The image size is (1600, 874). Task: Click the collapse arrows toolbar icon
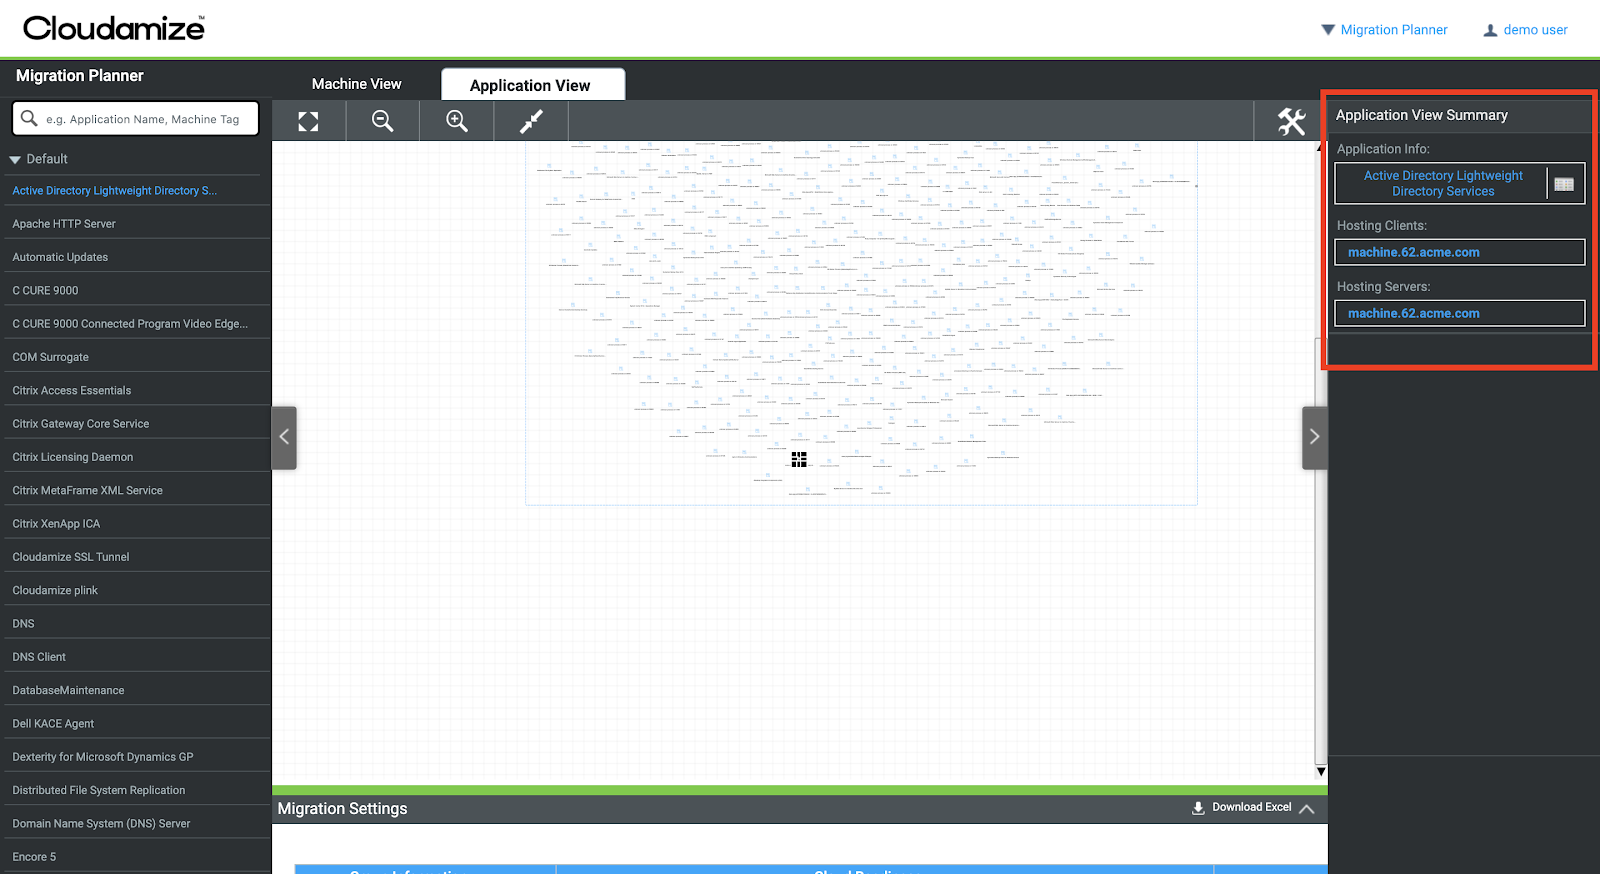(531, 121)
